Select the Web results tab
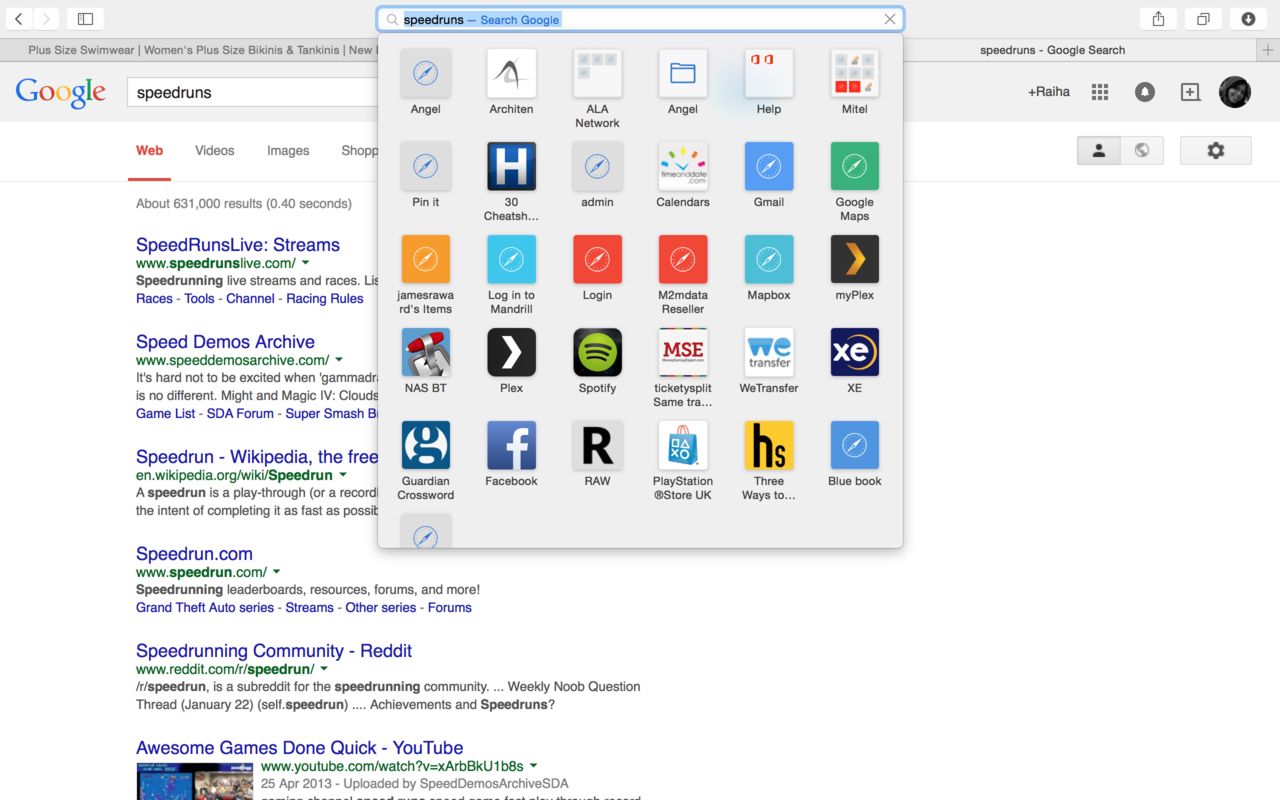Viewport: 1280px width, 800px height. click(149, 151)
